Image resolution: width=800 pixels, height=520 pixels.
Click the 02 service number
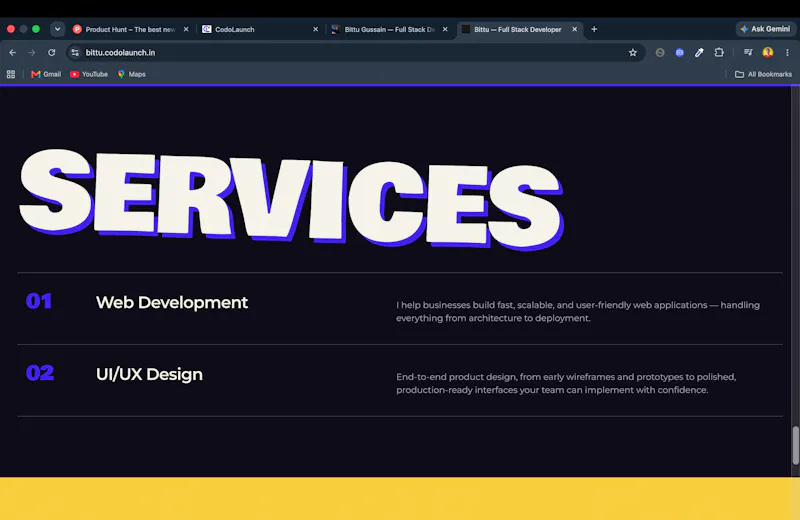(x=40, y=373)
